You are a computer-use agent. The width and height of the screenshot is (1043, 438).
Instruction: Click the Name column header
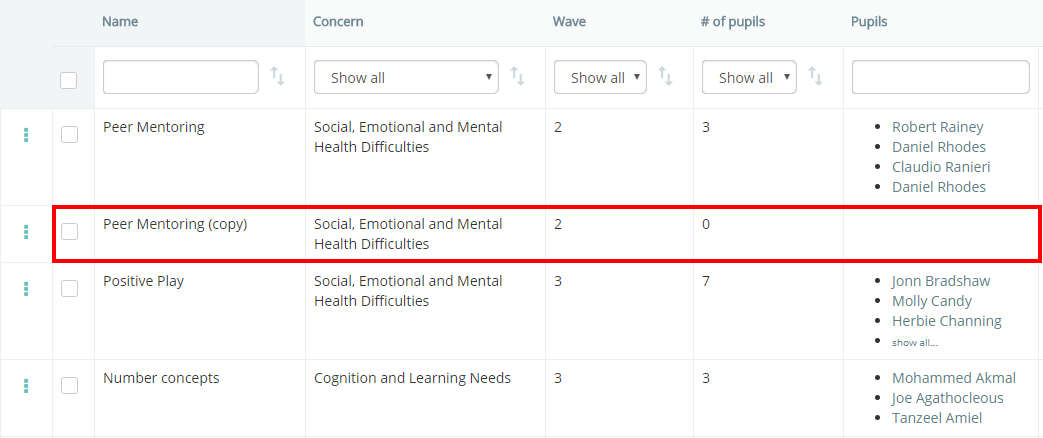click(x=120, y=22)
